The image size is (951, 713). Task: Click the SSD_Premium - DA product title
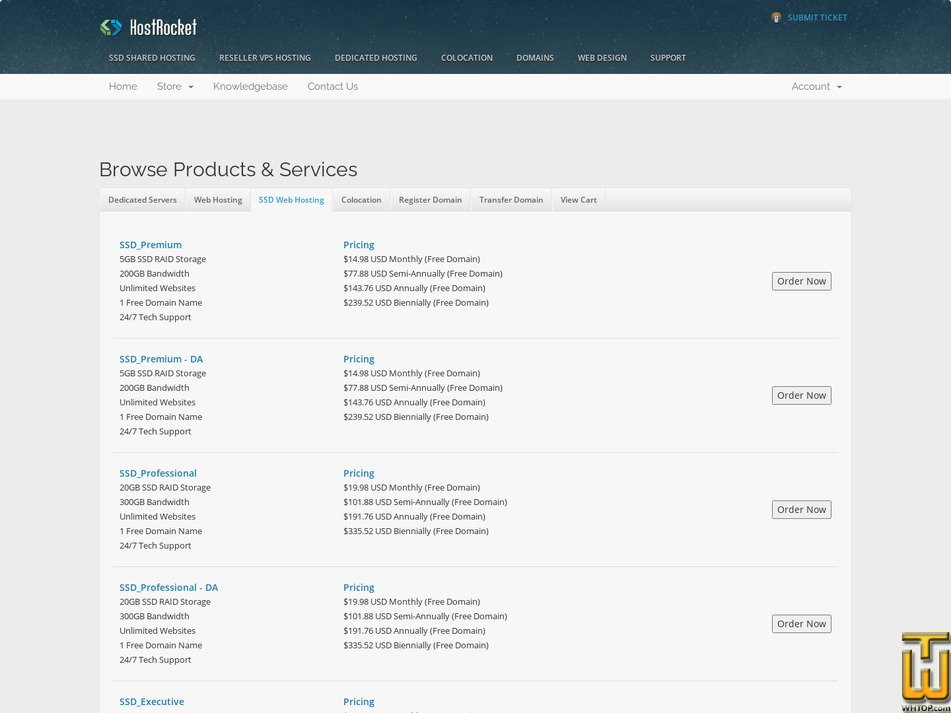161,359
